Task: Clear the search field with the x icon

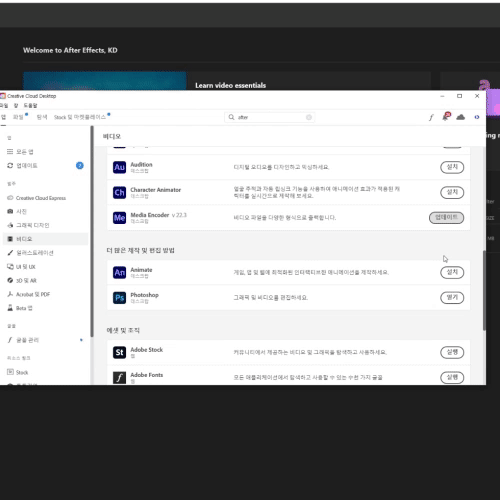Action: 309,117
